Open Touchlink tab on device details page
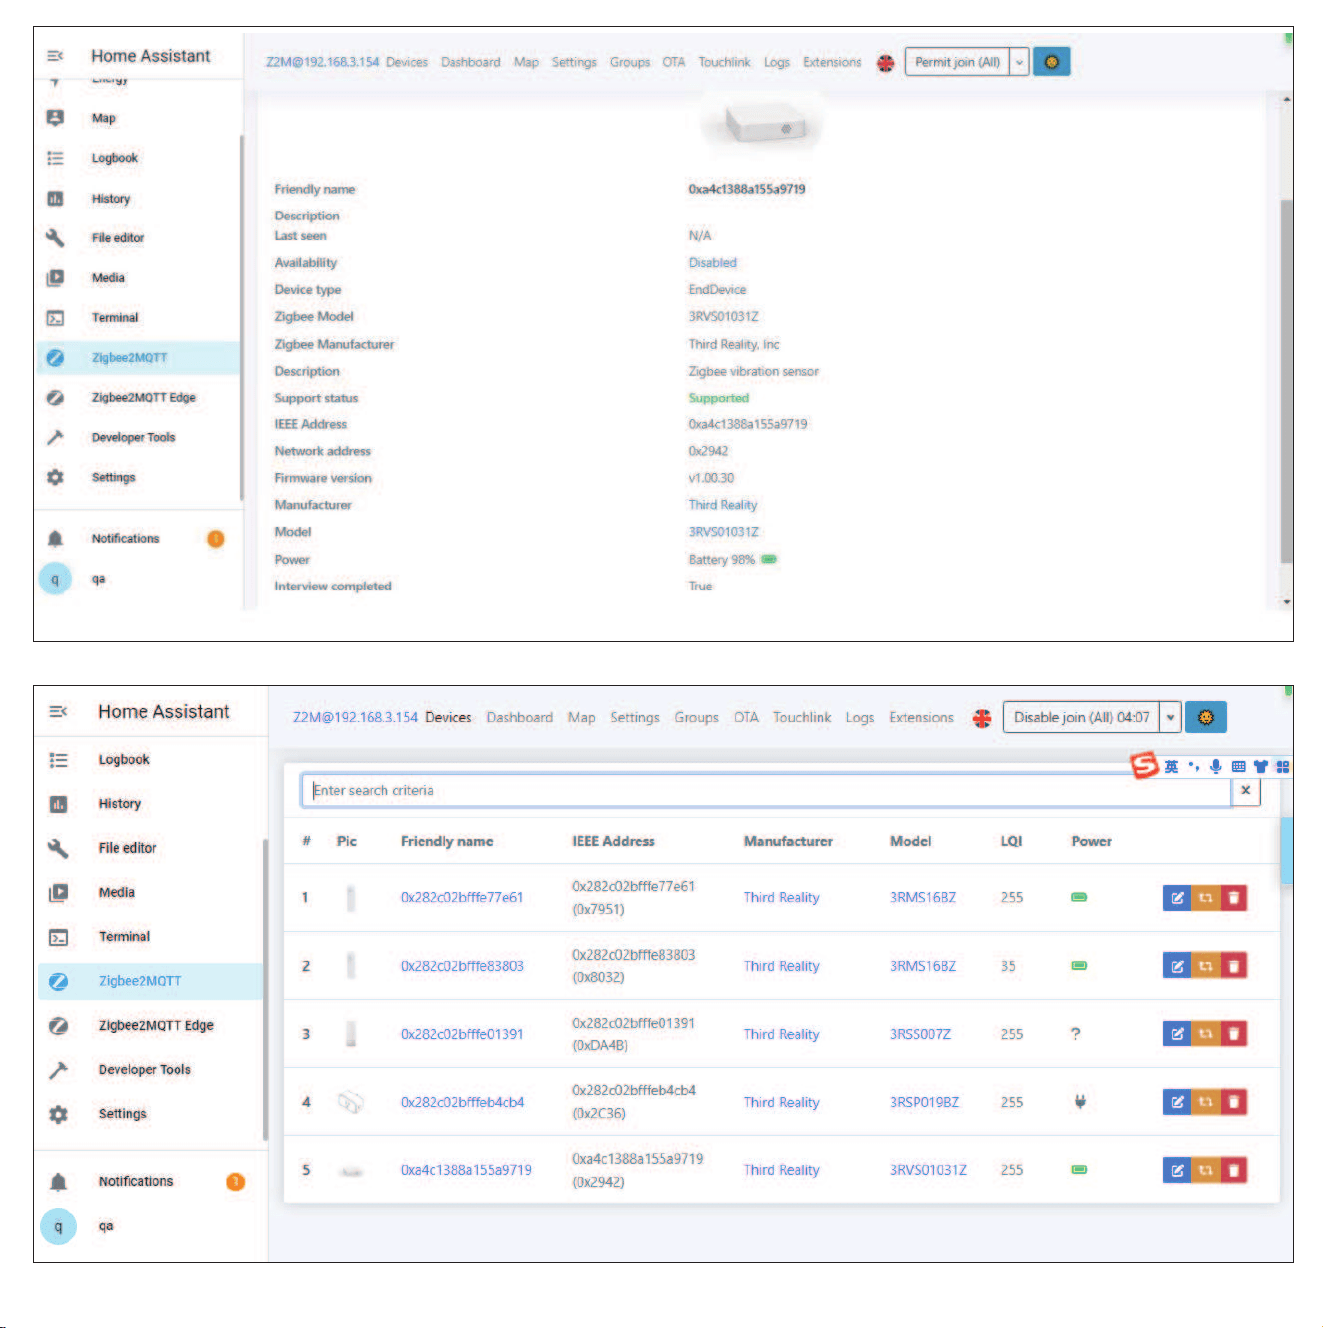1323x1328 pixels. pos(724,62)
